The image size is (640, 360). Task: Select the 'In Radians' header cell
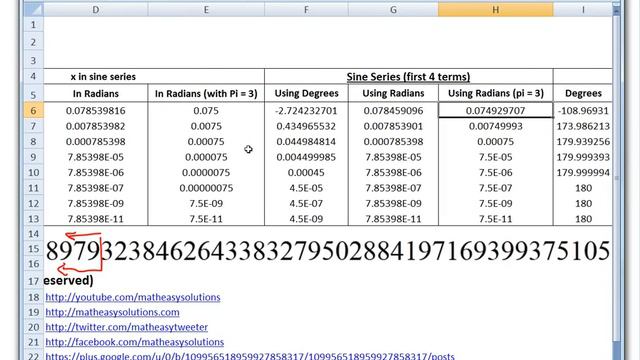coord(96,93)
